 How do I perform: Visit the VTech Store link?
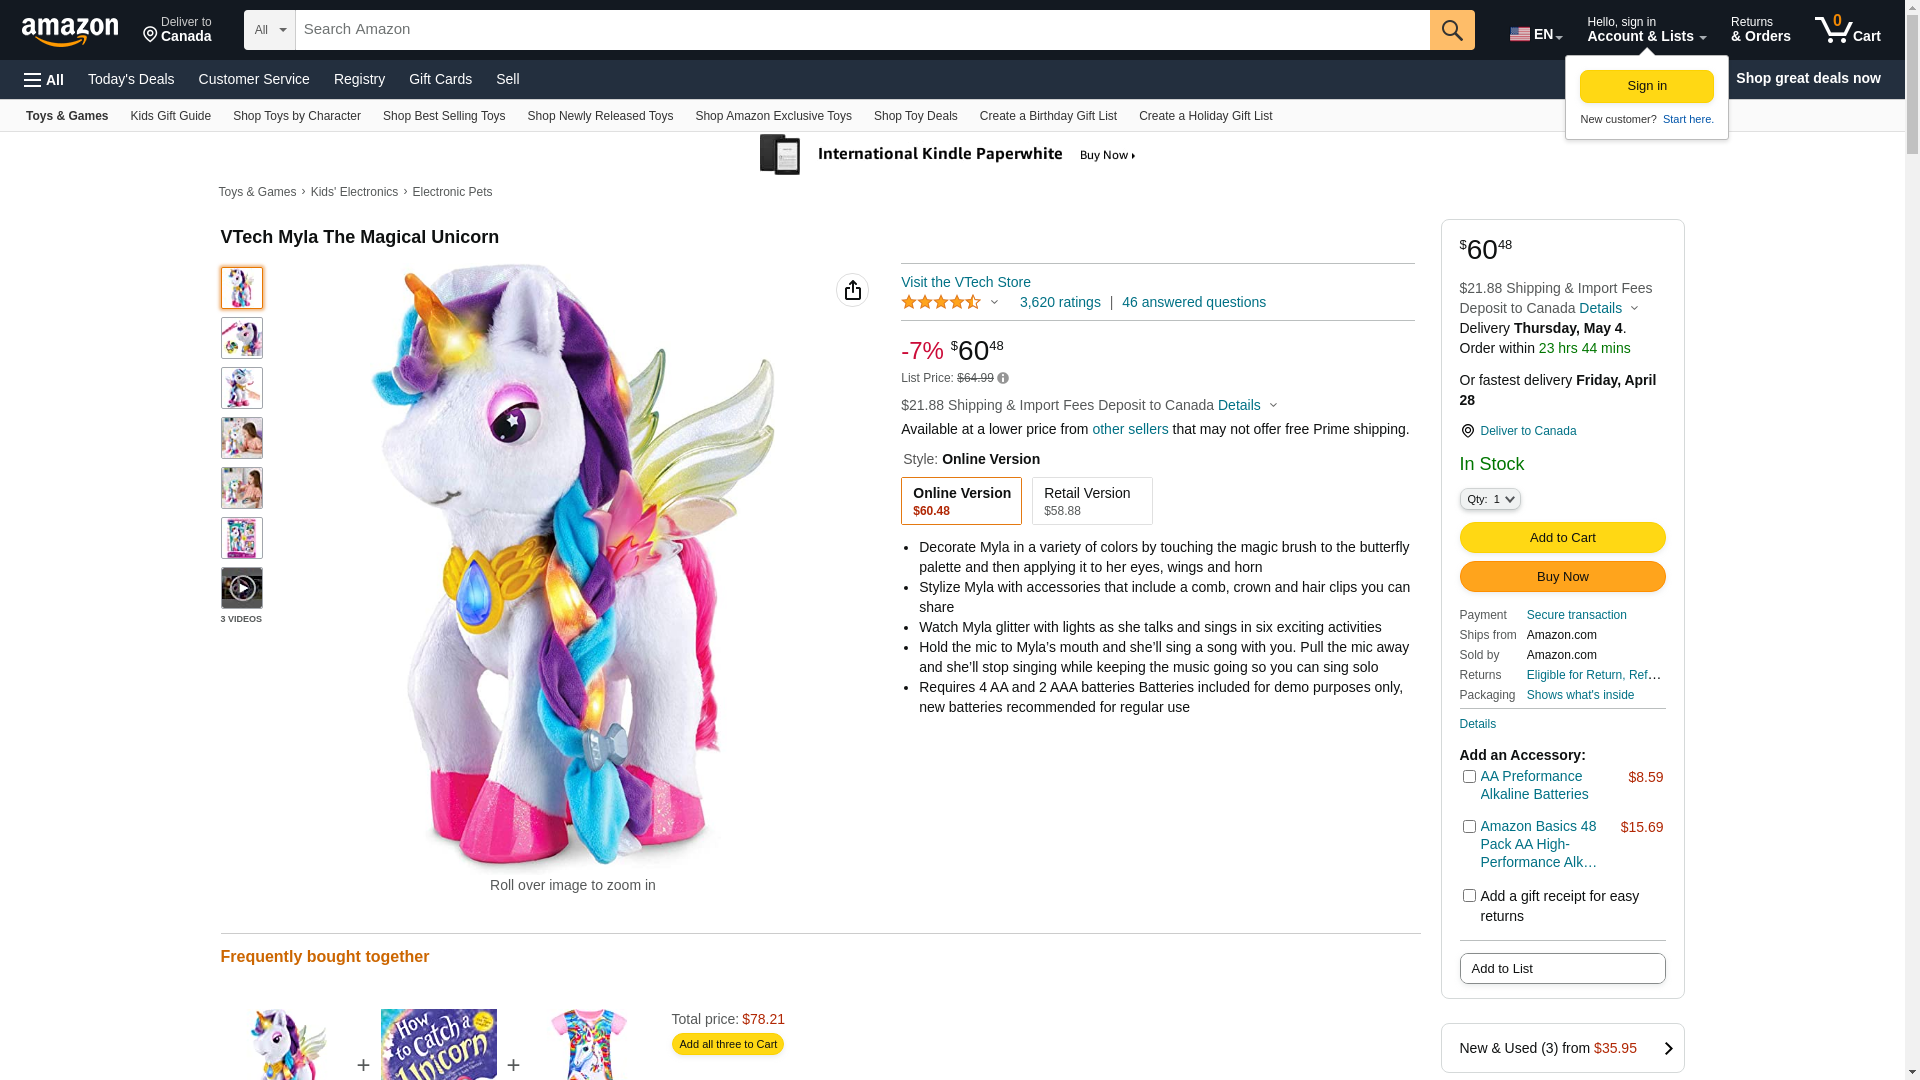[x=966, y=282]
